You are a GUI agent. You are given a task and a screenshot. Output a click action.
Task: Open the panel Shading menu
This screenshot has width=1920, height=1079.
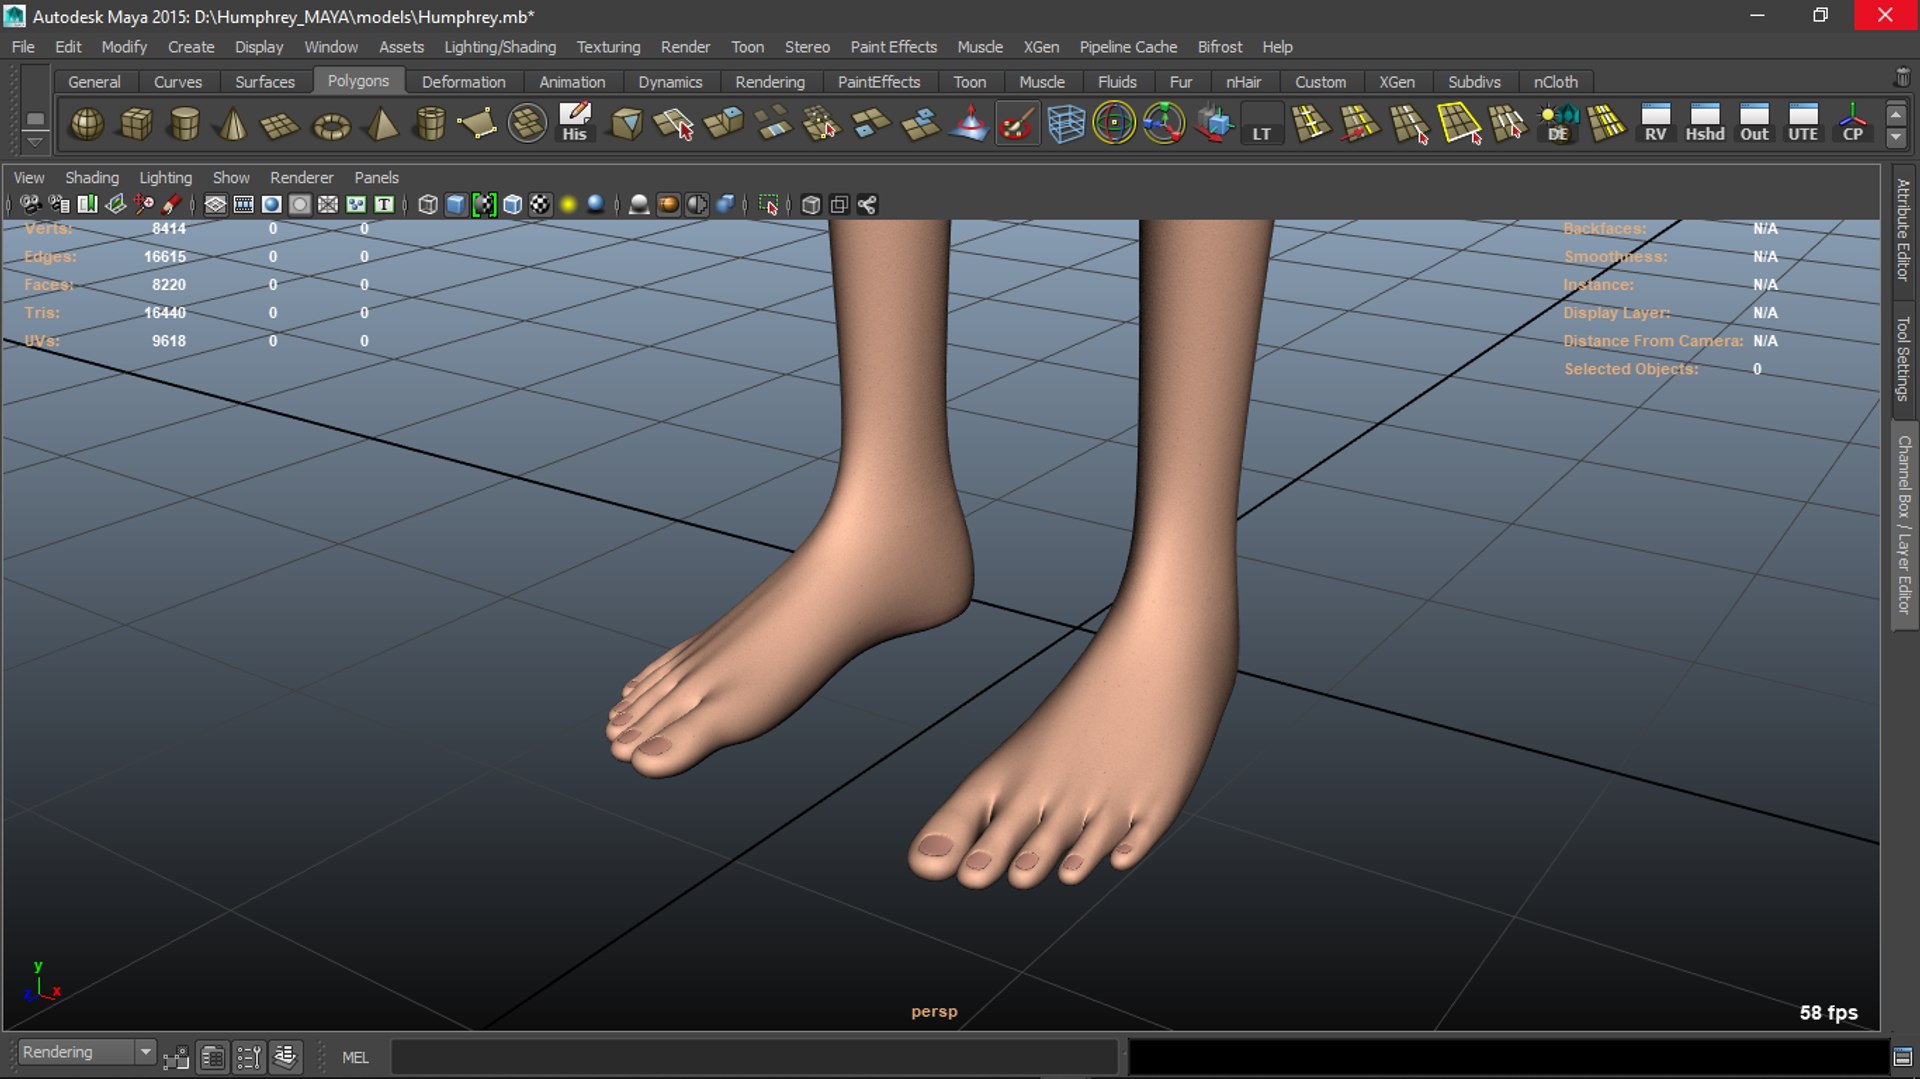coord(92,177)
